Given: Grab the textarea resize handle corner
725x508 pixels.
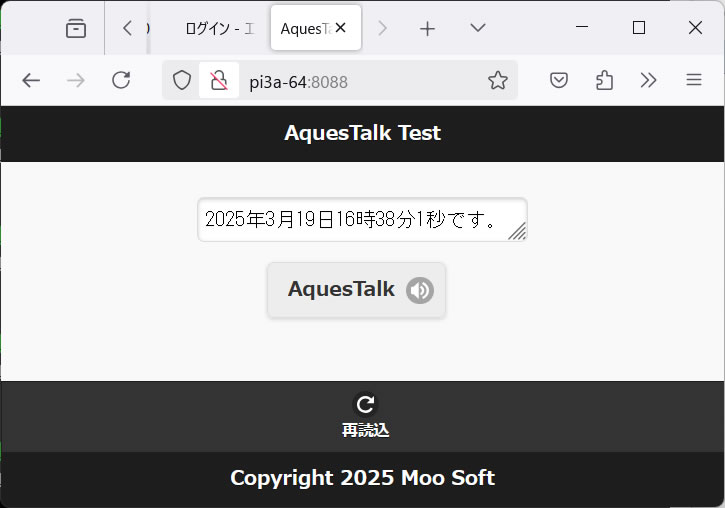Looking at the screenshot, I should click(x=518, y=232).
